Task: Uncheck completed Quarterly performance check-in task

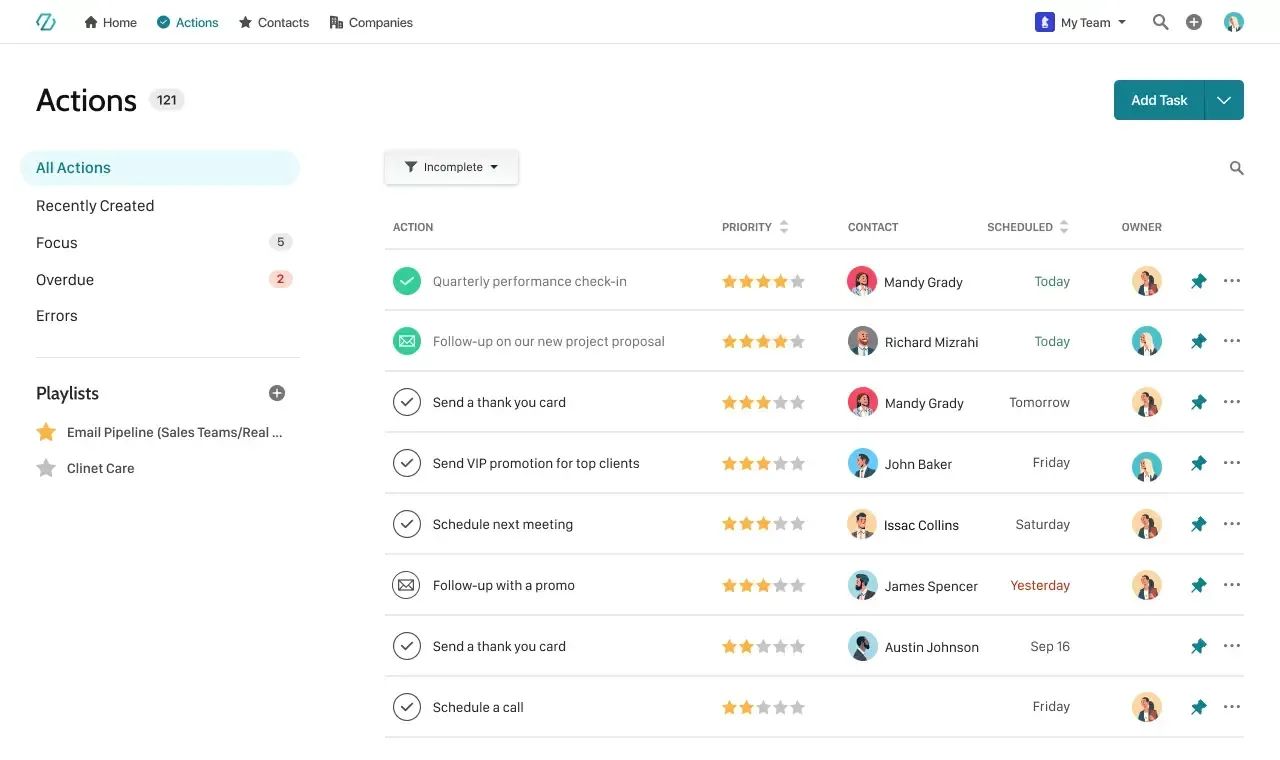Action: click(x=407, y=281)
